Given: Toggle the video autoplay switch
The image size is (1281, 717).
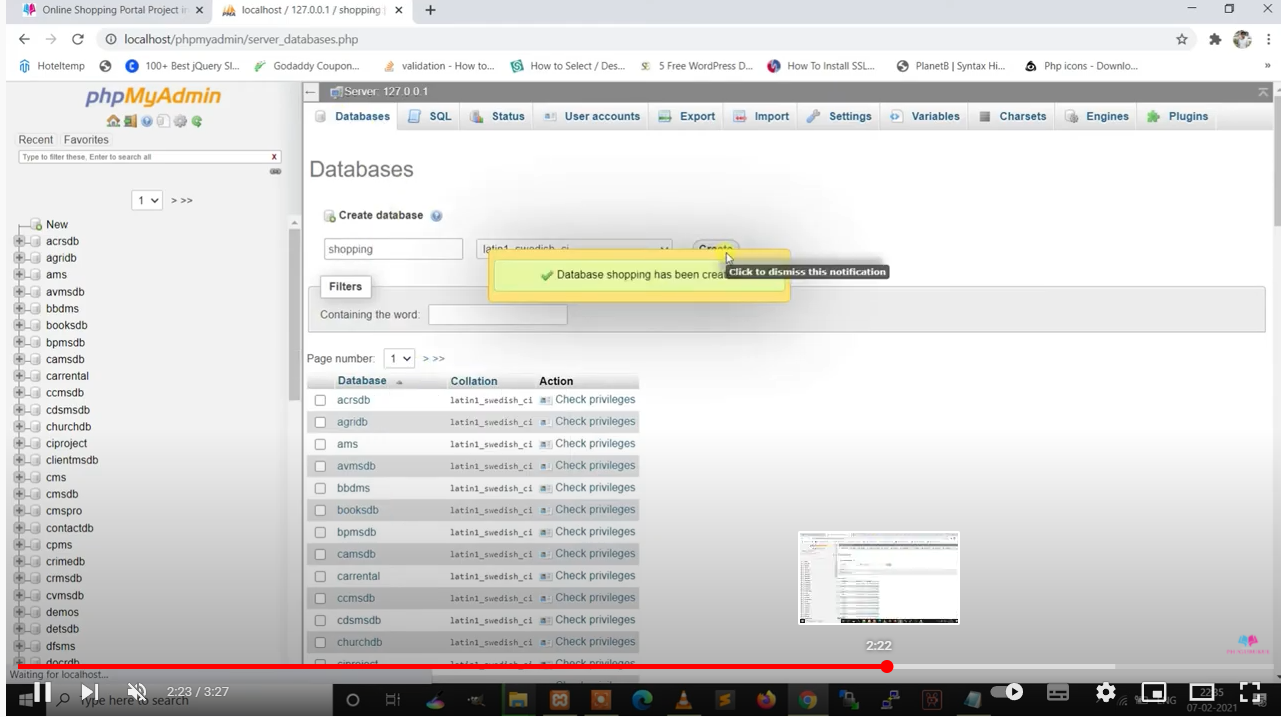Looking at the screenshot, I should (1007, 692).
